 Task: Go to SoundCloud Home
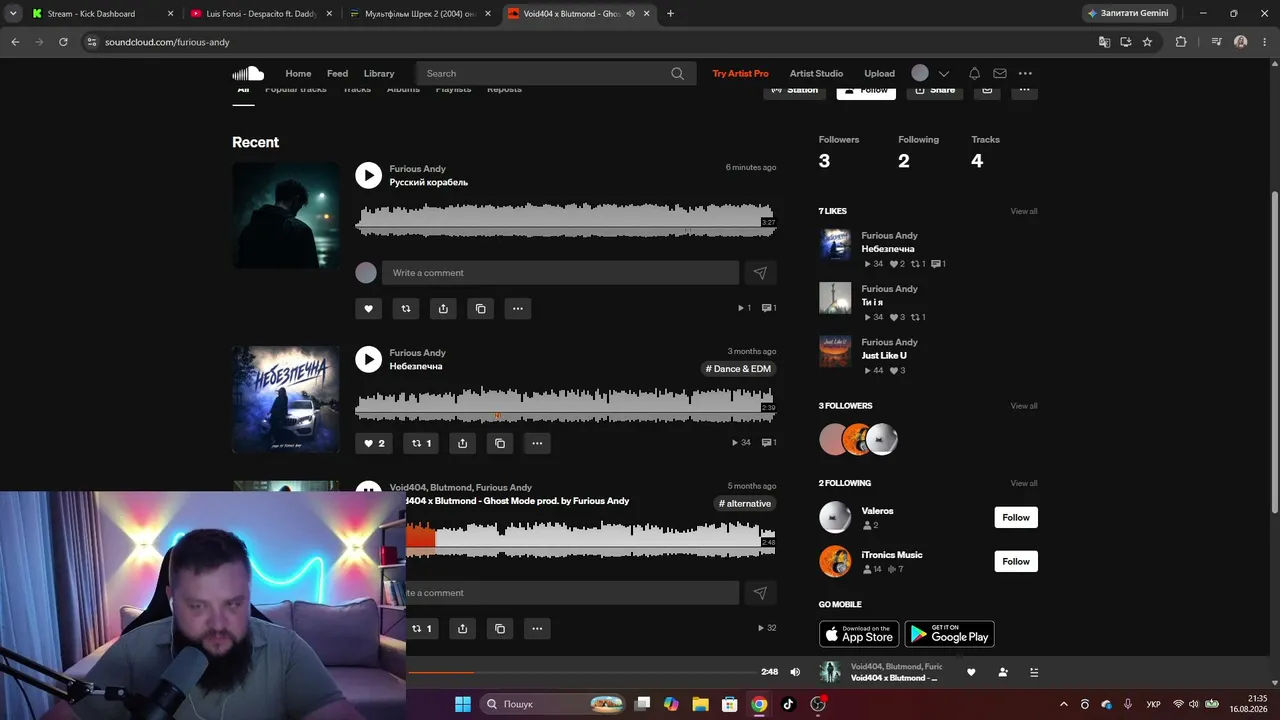pos(298,73)
